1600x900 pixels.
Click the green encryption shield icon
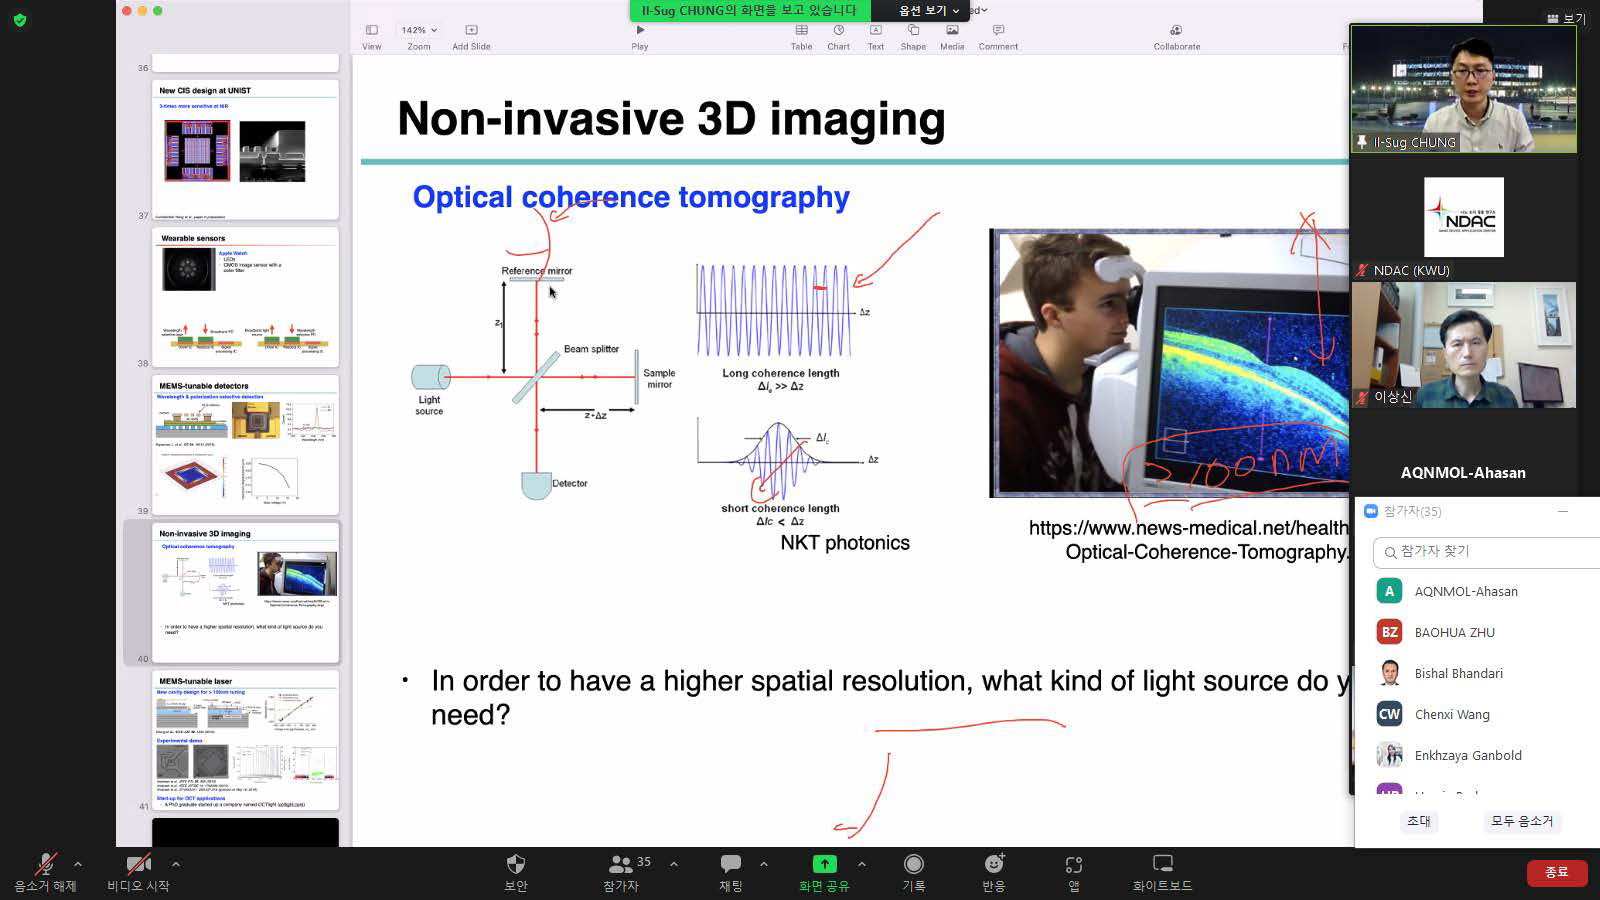pos(20,19)
